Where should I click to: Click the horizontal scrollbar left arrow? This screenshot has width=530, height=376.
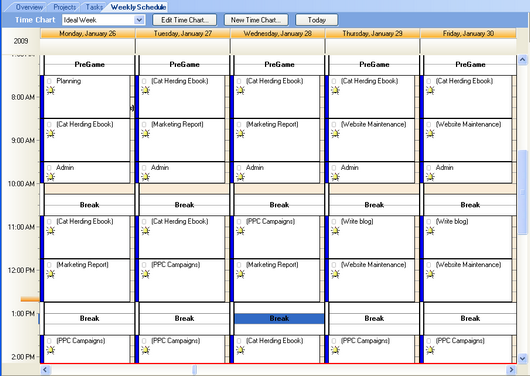click(46, 370)
